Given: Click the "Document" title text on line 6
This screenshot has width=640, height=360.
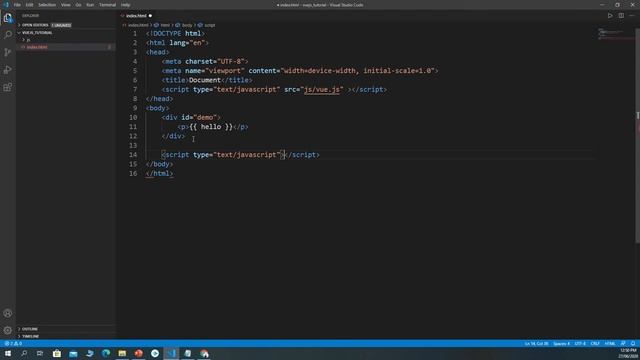Looking at the screenshot, I should (x=205, y=80).
